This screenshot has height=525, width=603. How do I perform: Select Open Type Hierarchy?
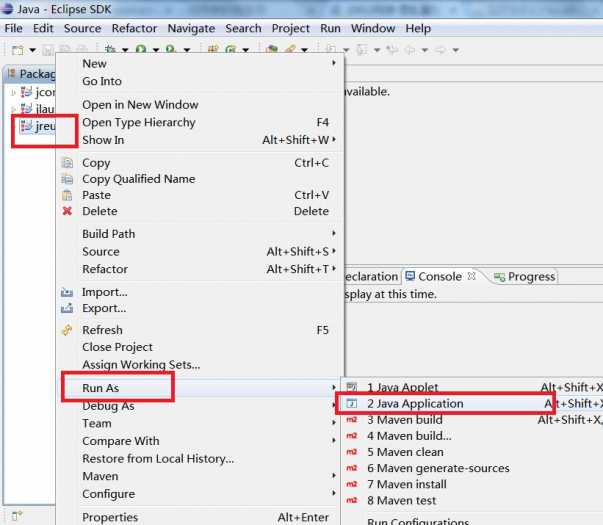point(200,122)
